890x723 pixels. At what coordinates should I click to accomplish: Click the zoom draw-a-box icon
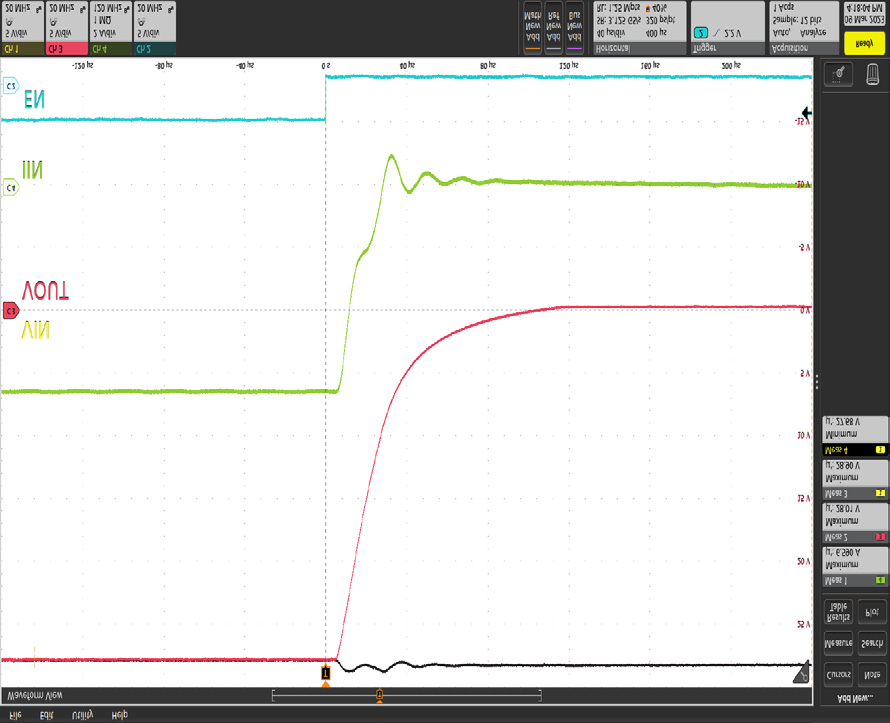pyautogui.click(x=839, y=75)
